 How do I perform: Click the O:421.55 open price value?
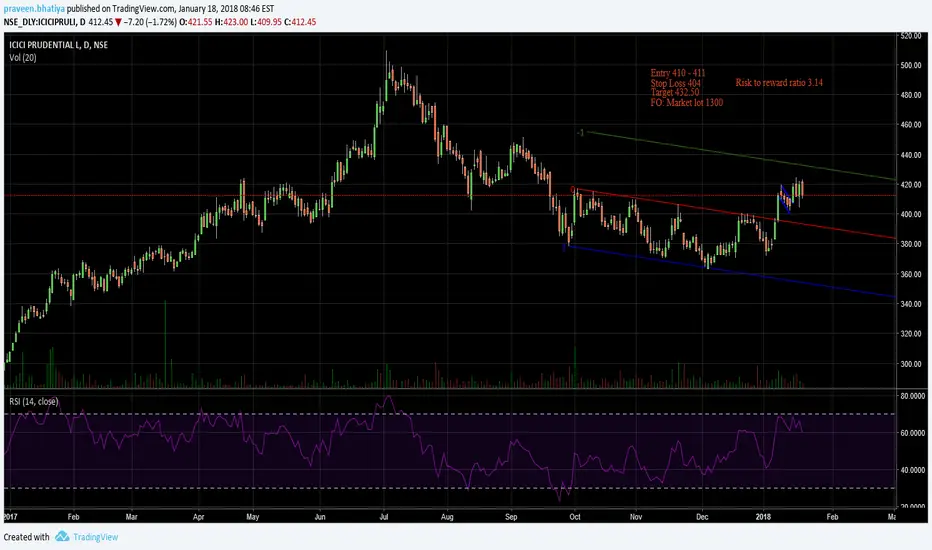[x=196, y=22]
